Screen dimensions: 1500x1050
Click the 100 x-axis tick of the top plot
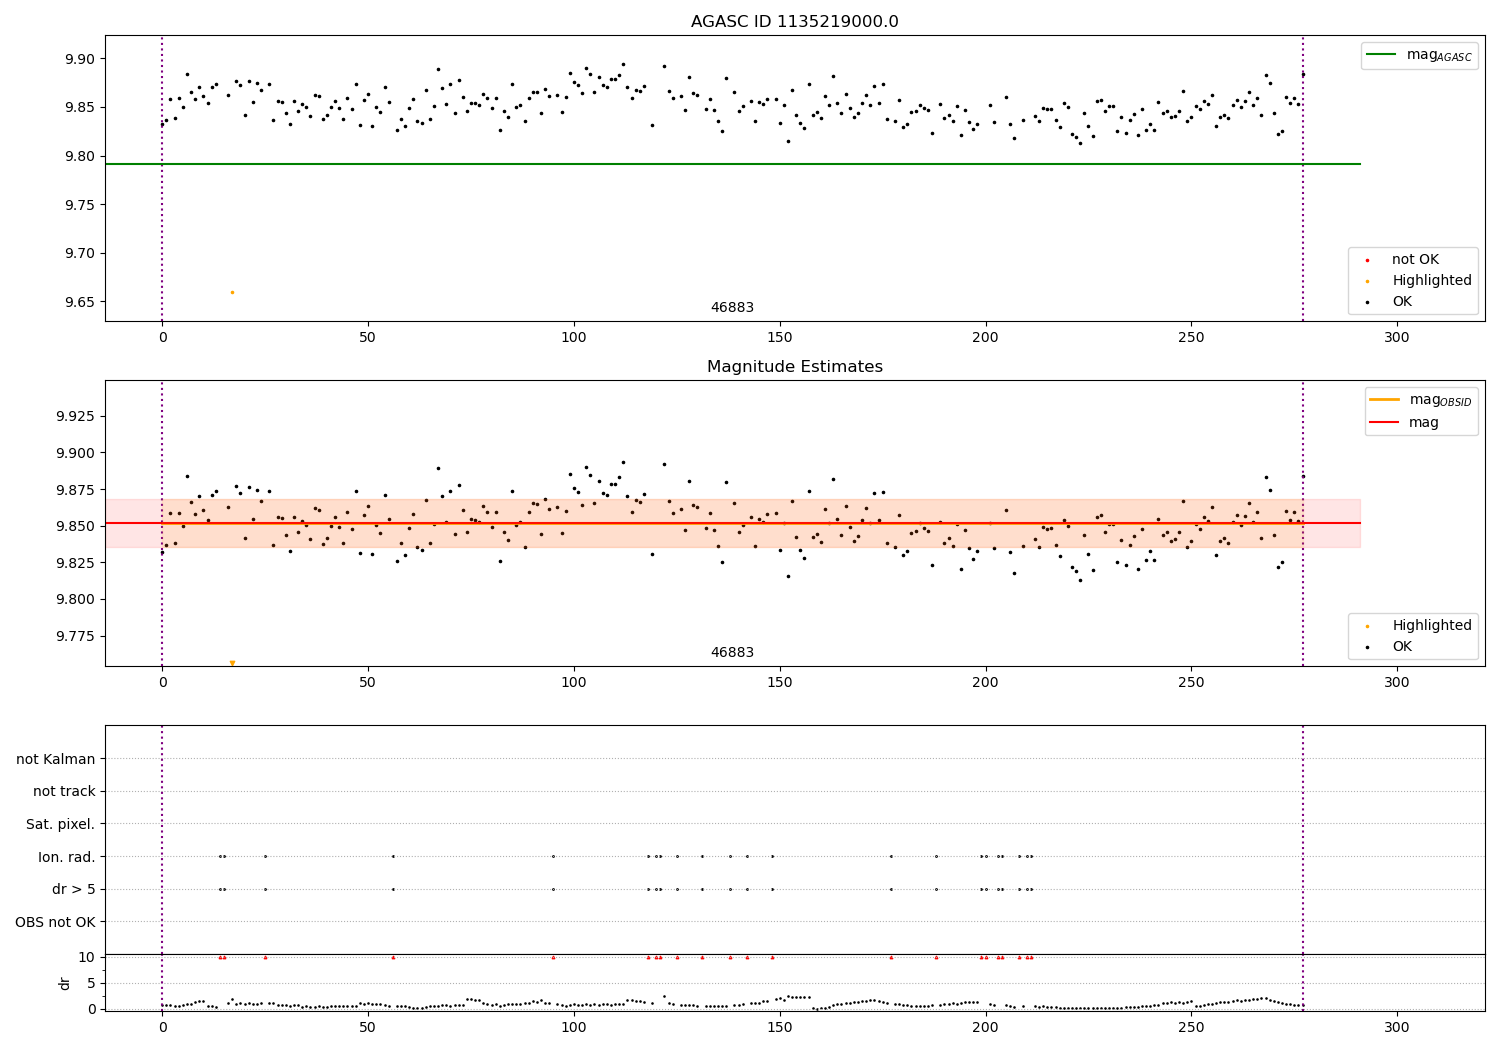[x=574, y=338]
